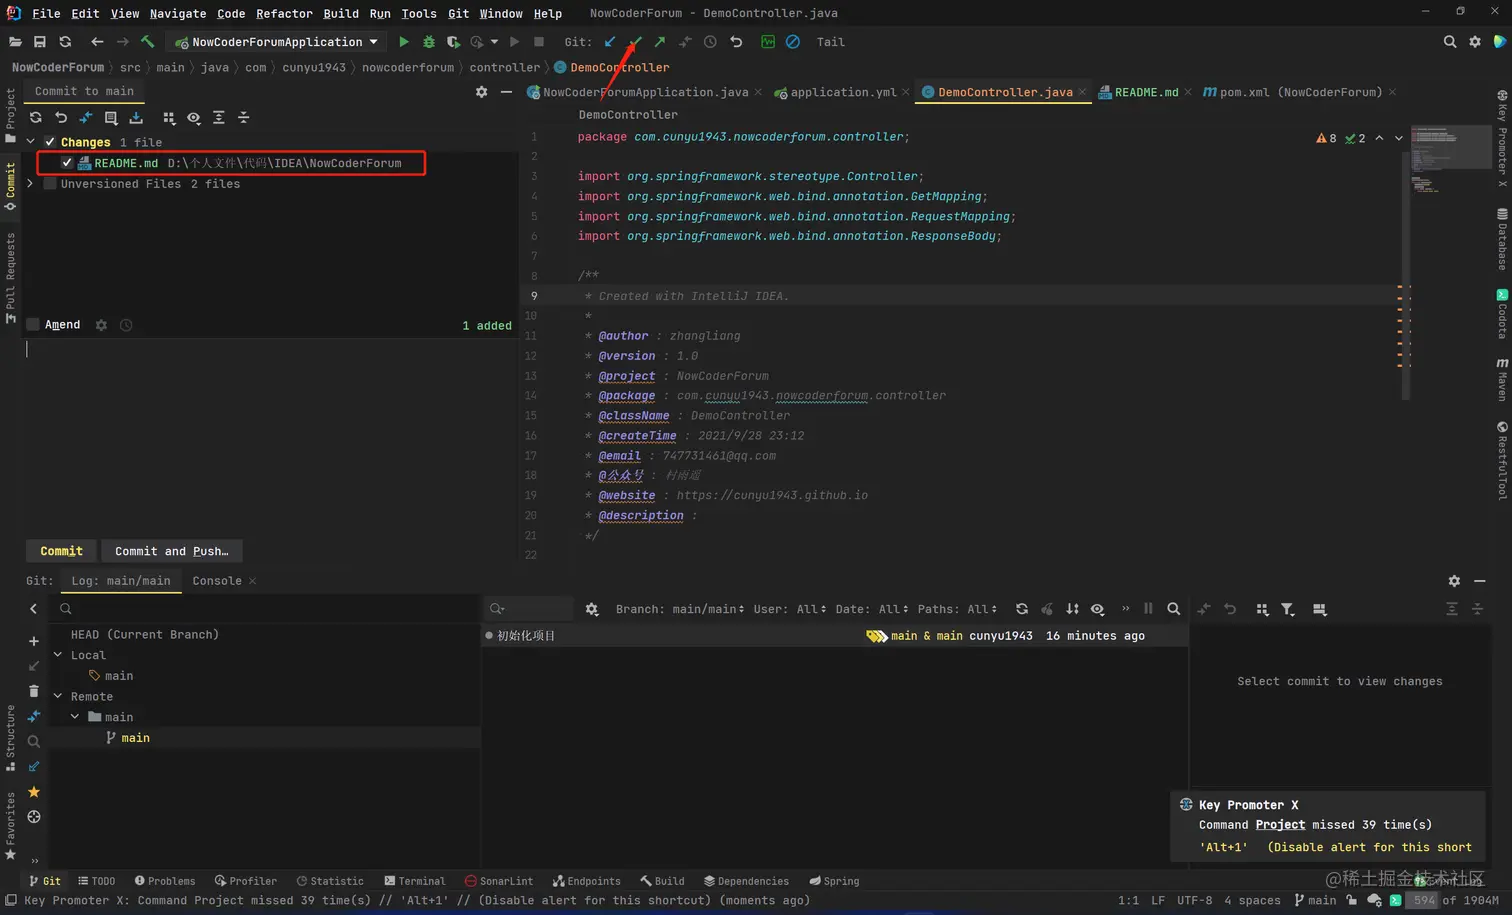Open the Date: All filter dropdown
This screenshot has height=915, width=1512.
[x=872, y=609]
